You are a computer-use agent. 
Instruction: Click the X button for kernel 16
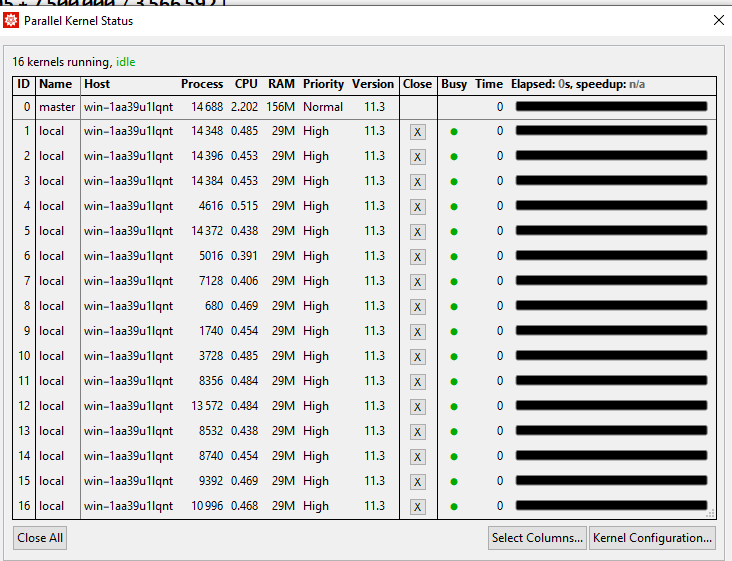[417, 507]
